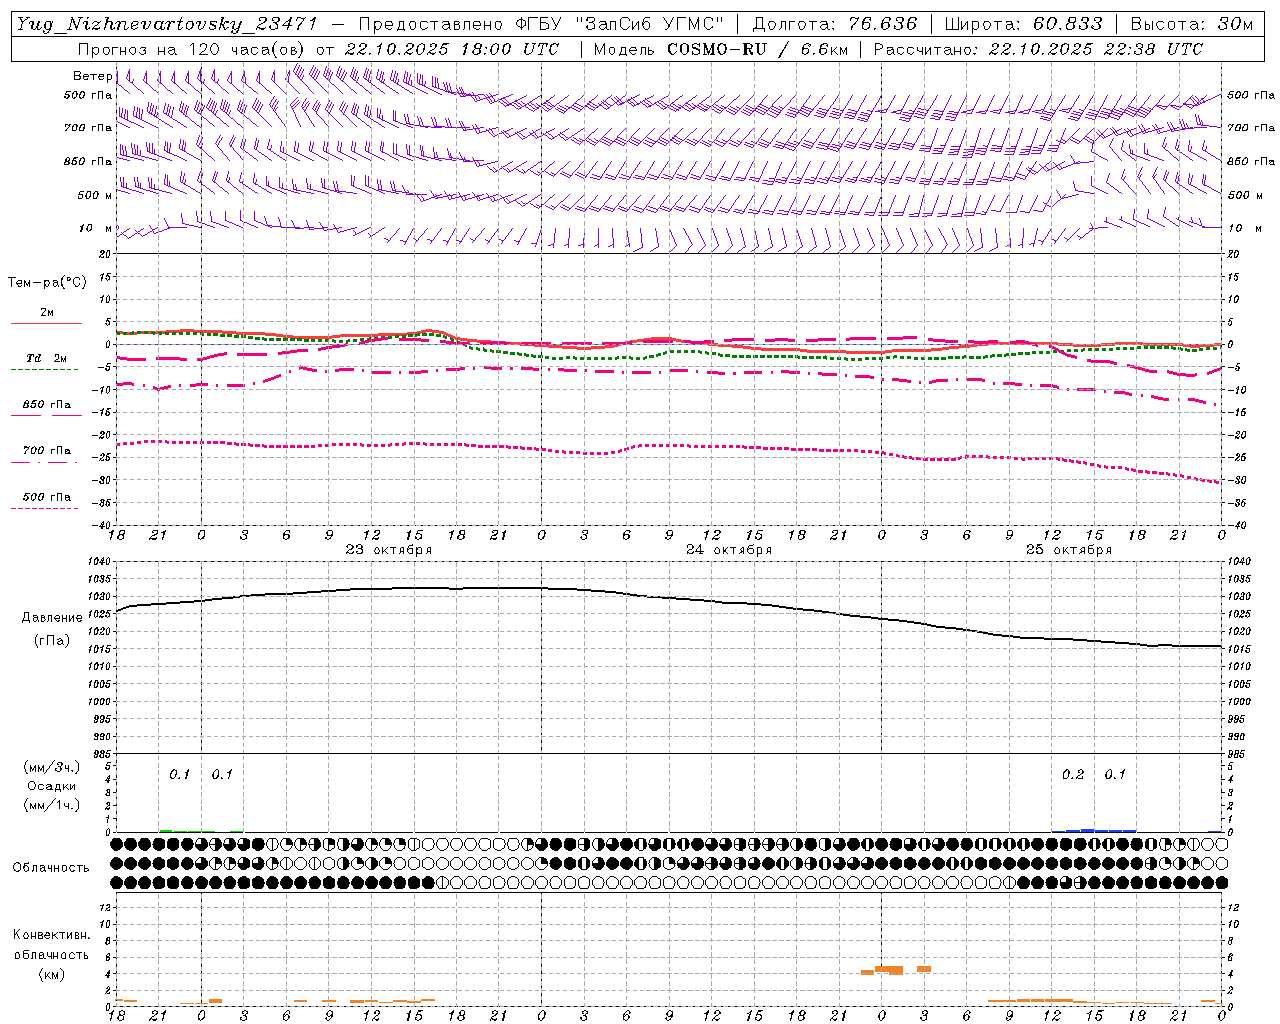Select the 'Долгота: 76.636' longitude field
The height and width of the screenshot is (1024, 1280).
point(834,24)
